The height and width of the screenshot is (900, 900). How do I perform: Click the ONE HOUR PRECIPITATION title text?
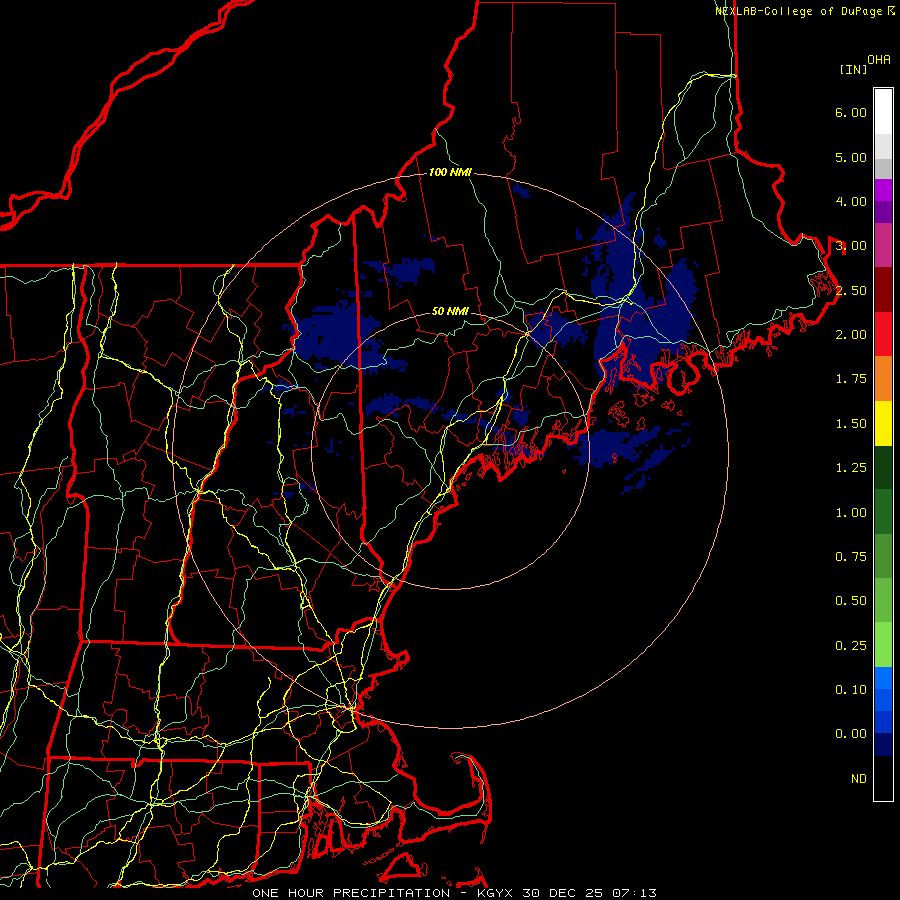click(351, 893)
